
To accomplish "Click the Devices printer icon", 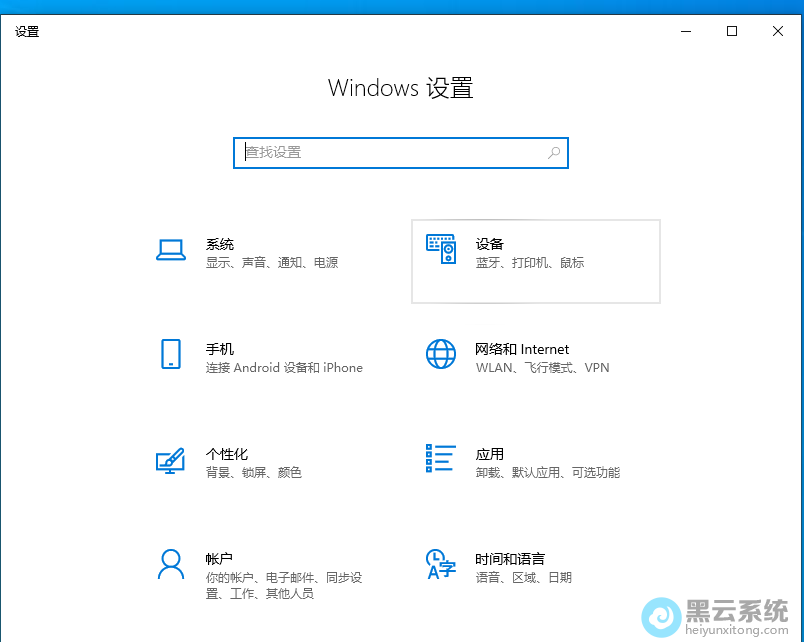I will click(x=440, y=250).
